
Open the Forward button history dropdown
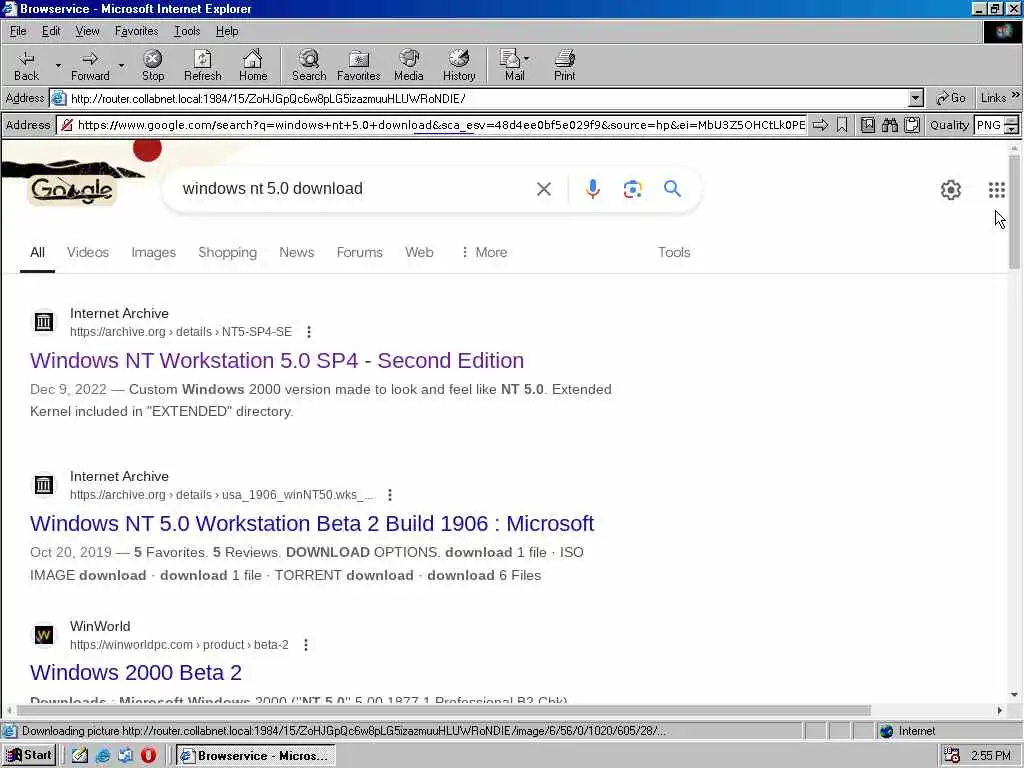pyautogui.click(x=121, y=65)
